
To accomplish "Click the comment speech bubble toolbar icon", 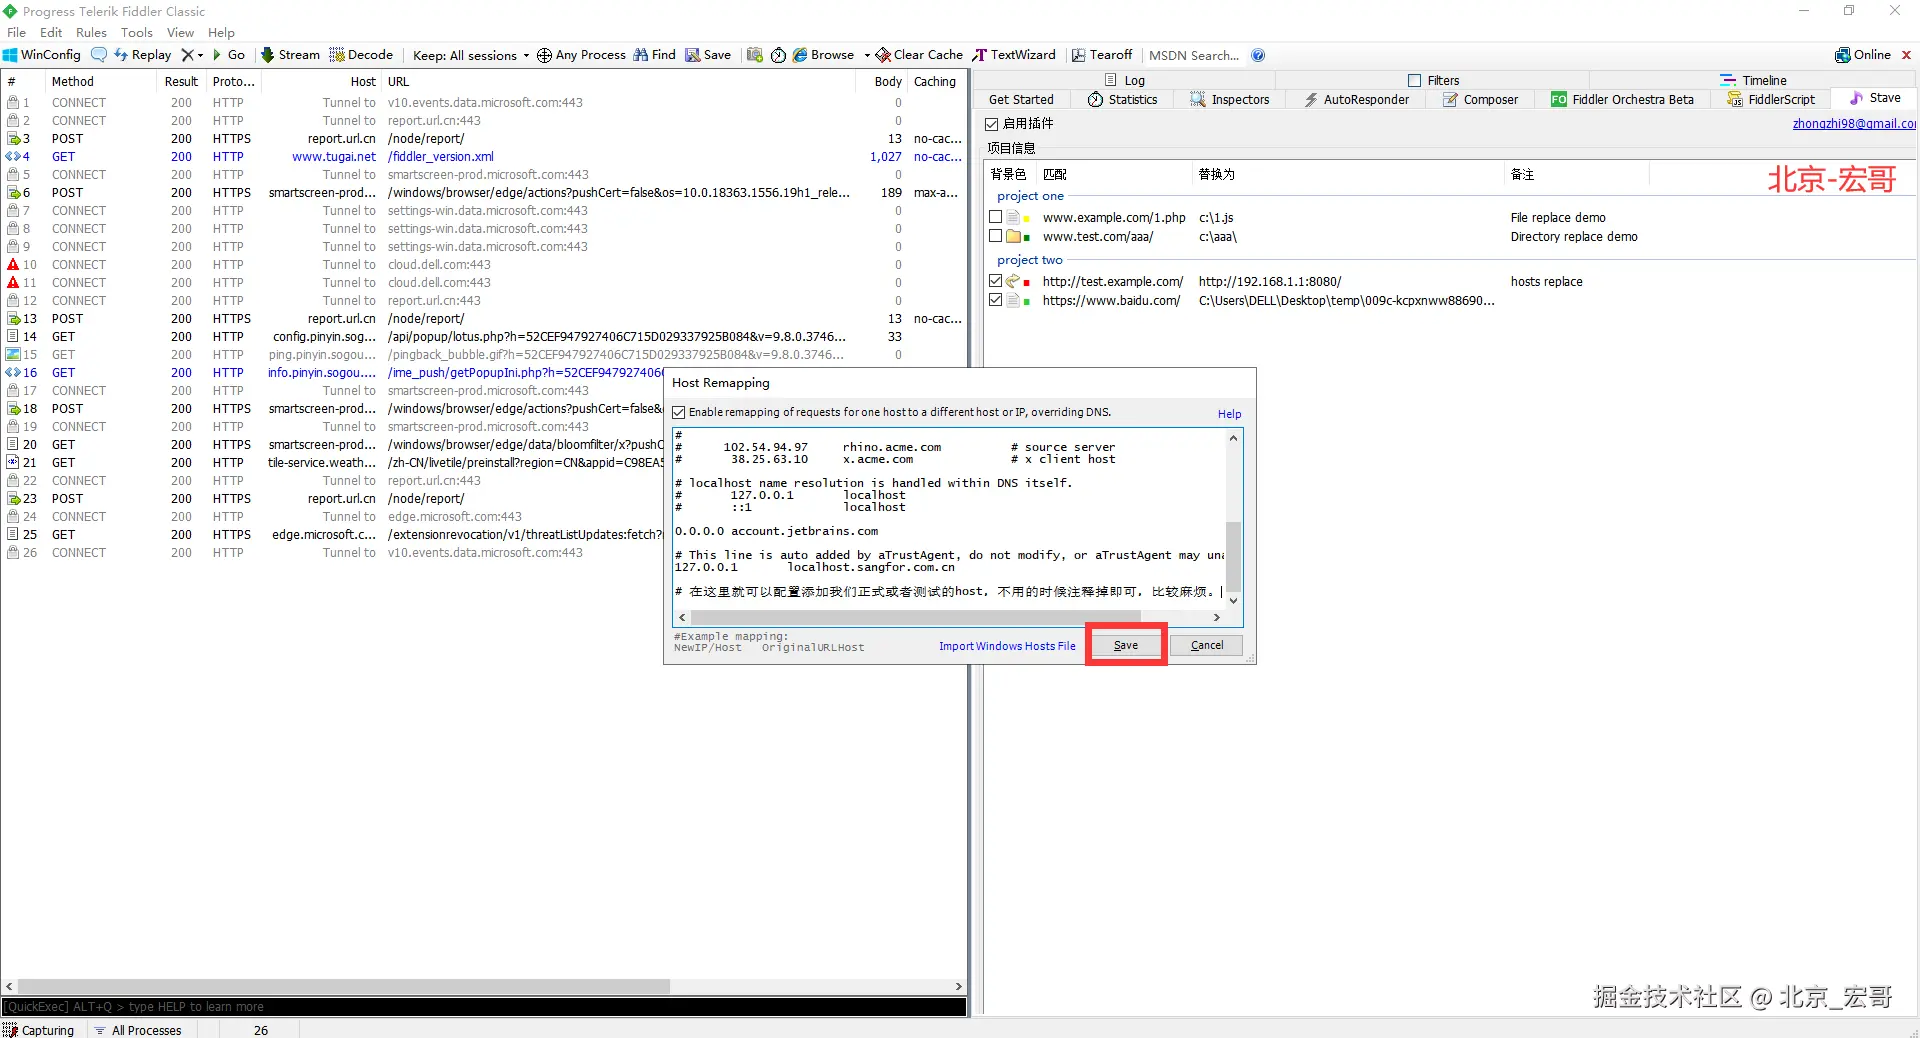I will coord(99,55).
